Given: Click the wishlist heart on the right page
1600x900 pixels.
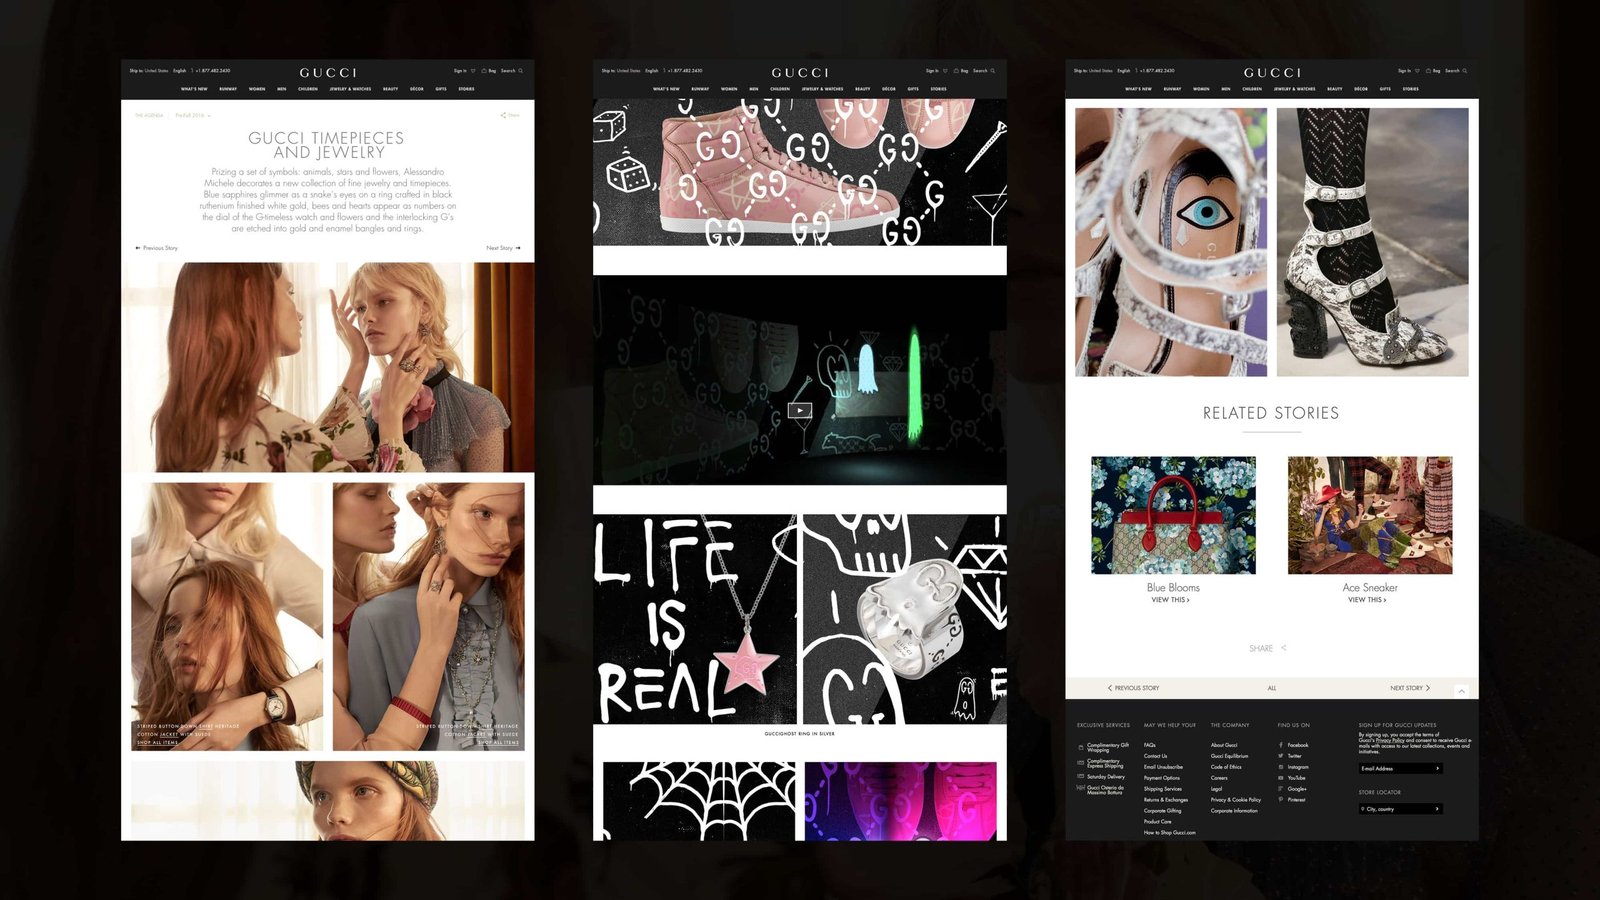Looking at the screenshot, I should [x=1417, y=71].
